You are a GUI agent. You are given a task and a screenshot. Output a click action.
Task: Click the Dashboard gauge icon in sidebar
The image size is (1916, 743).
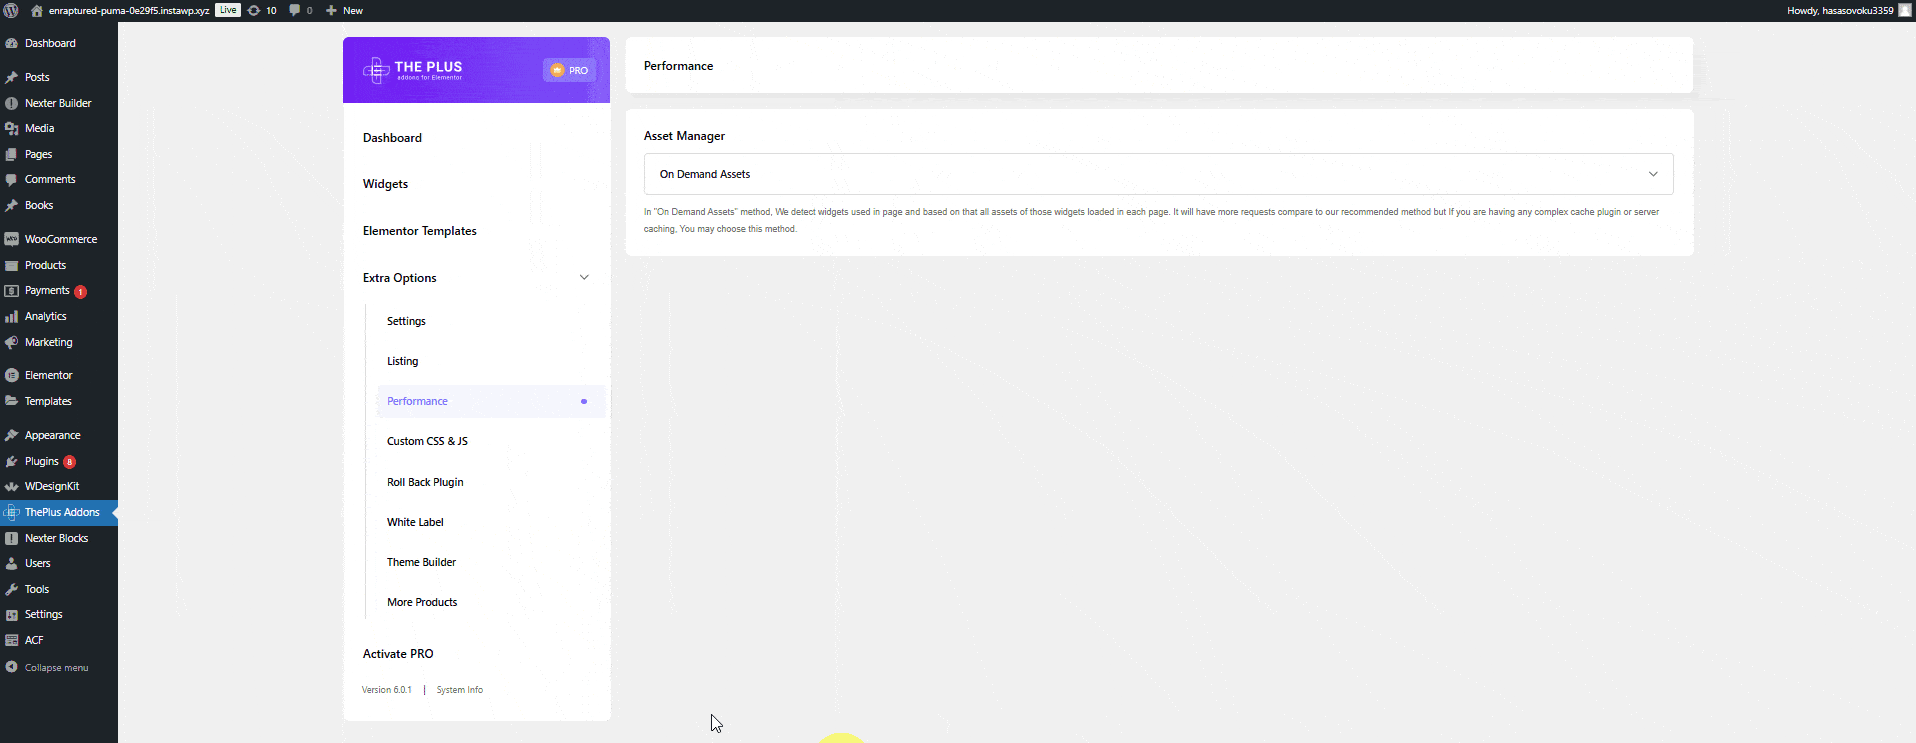pos(12,44)
